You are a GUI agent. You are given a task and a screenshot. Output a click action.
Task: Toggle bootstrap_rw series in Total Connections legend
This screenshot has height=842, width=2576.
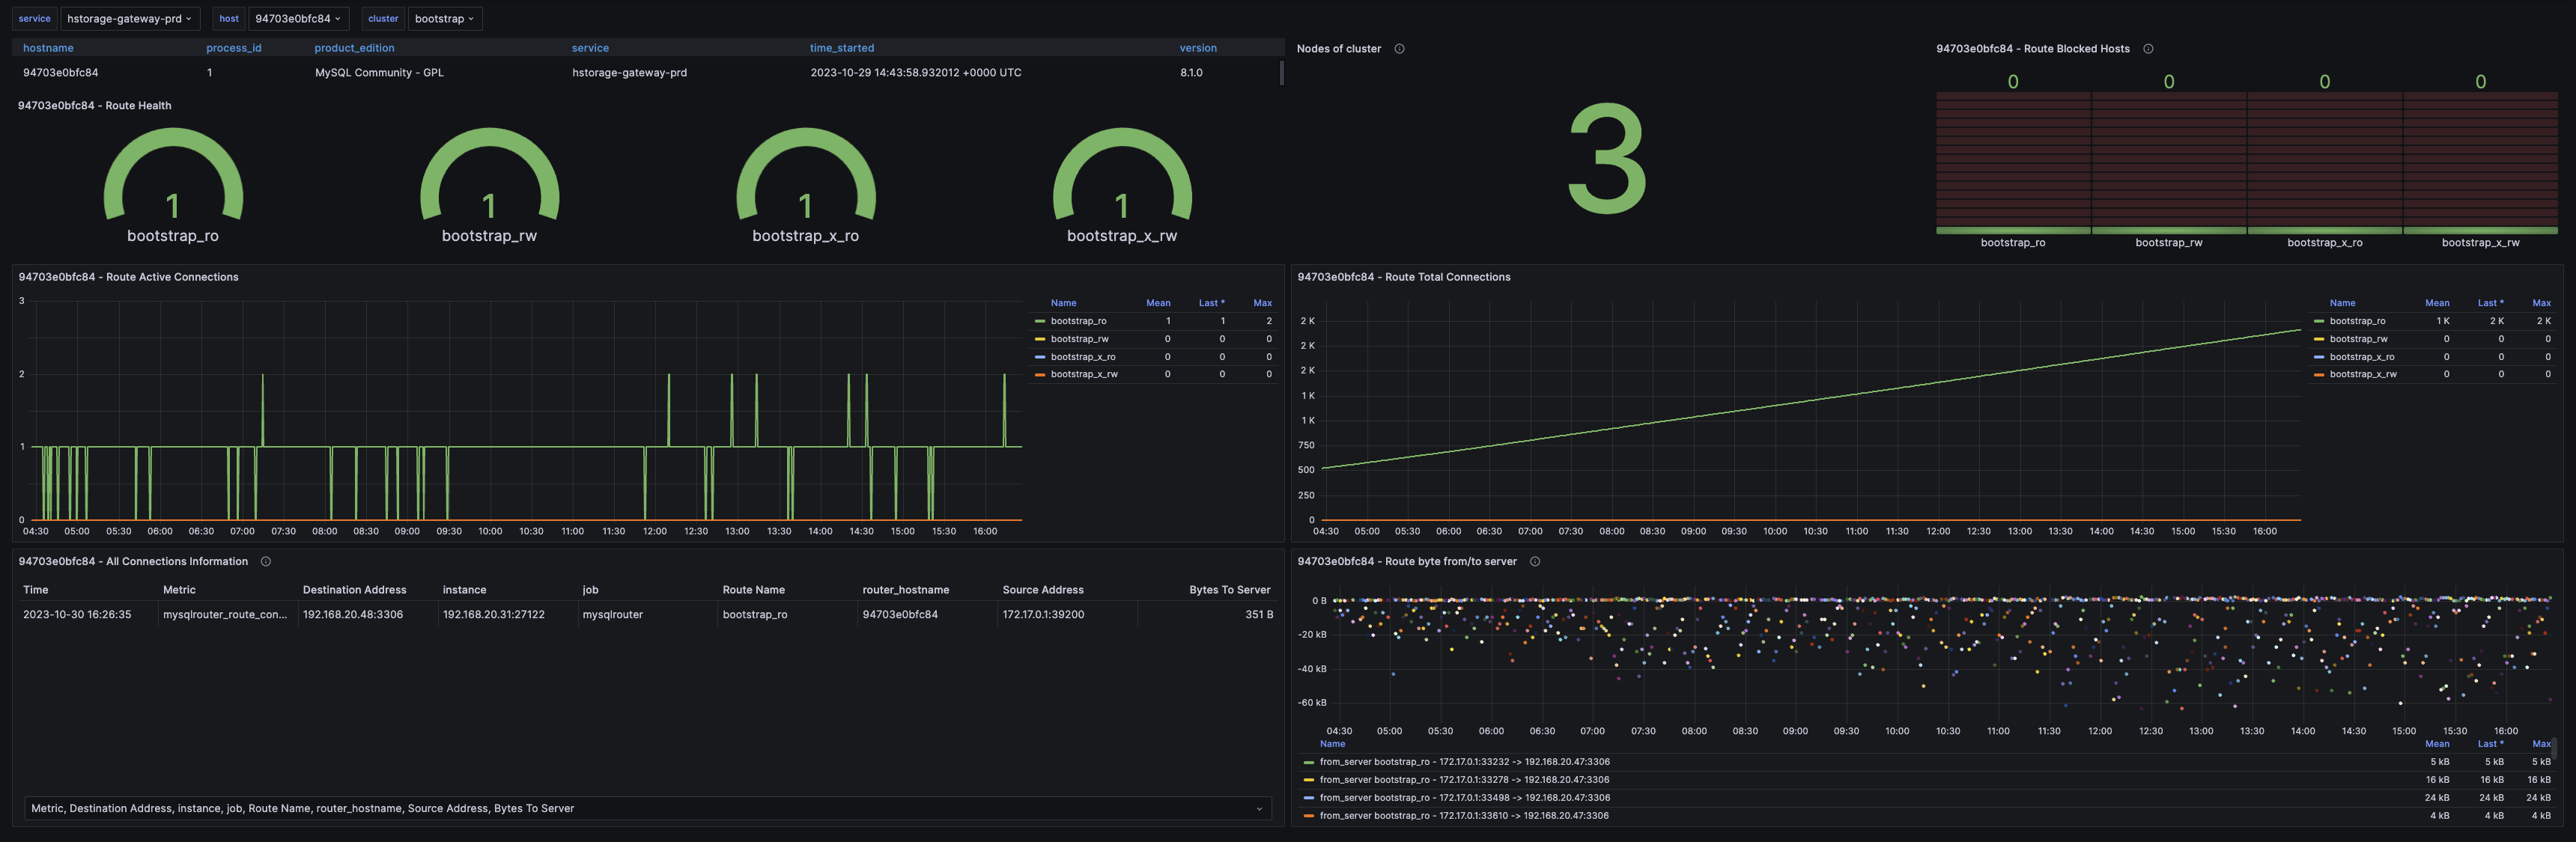[2358, 339]
